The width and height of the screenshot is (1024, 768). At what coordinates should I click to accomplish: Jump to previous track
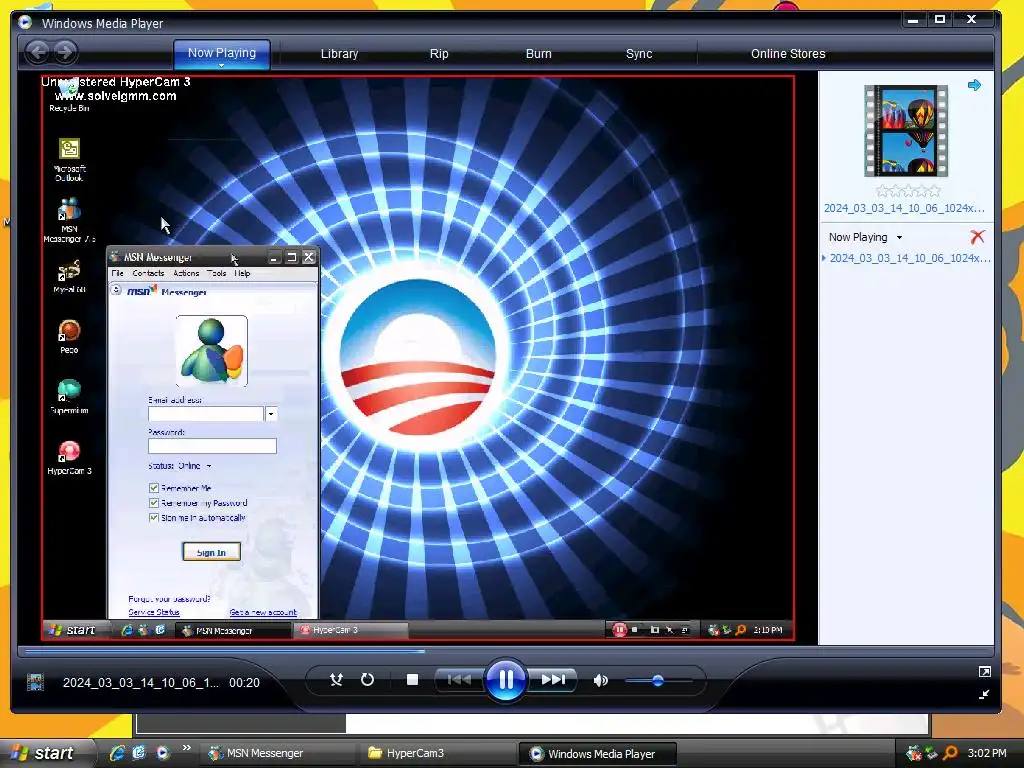459,680
